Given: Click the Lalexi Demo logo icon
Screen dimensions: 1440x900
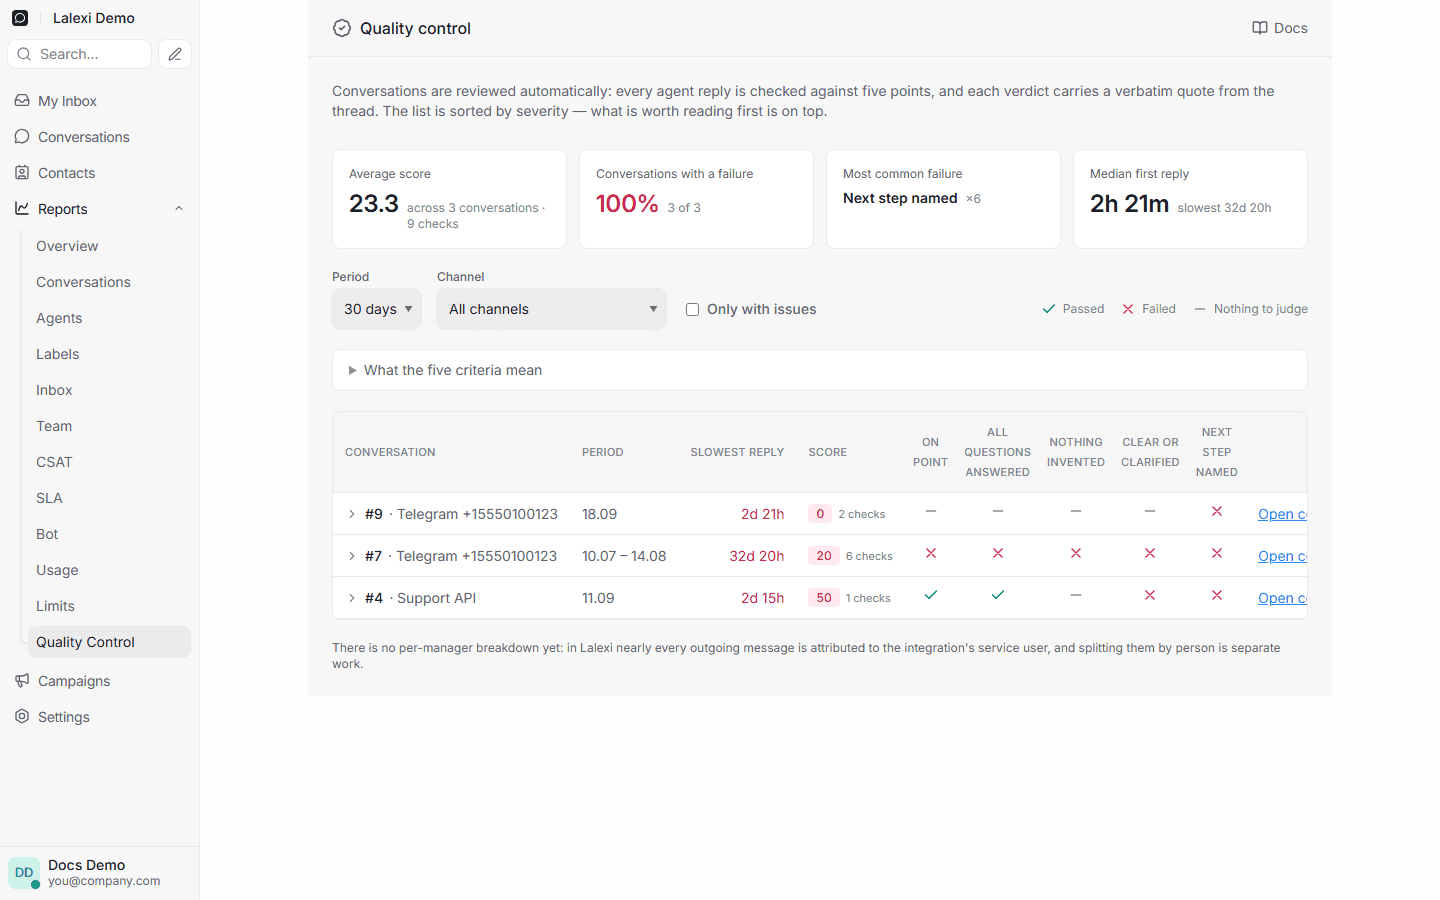Looking at the screenshot, I should [20, 18].
